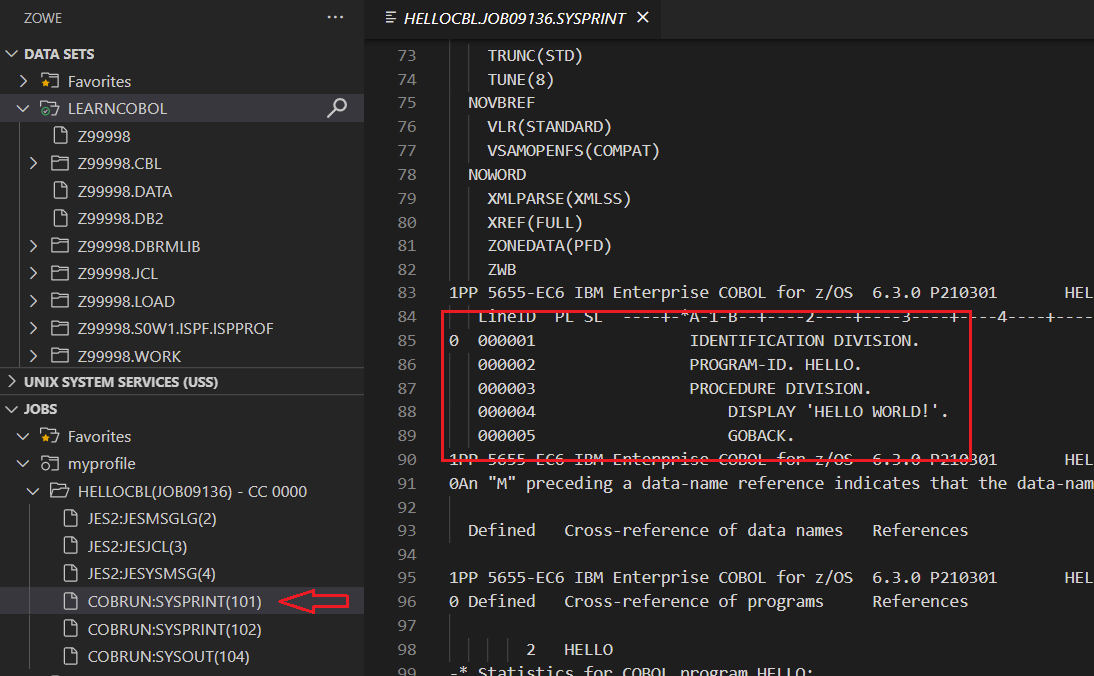Expand Favorites under the JOBS section
1094x676 pixels.
point(23,436)
